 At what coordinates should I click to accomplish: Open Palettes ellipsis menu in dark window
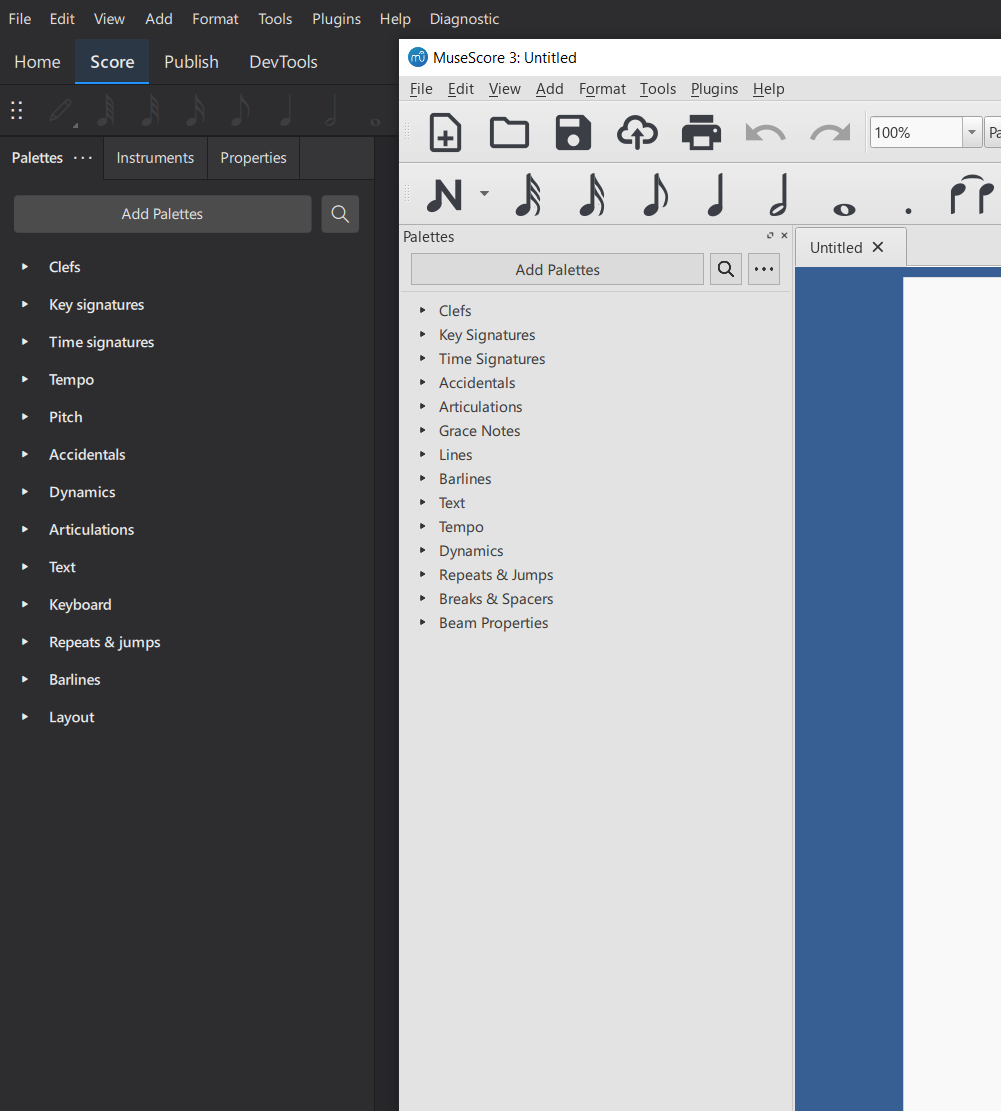(83, 157)
